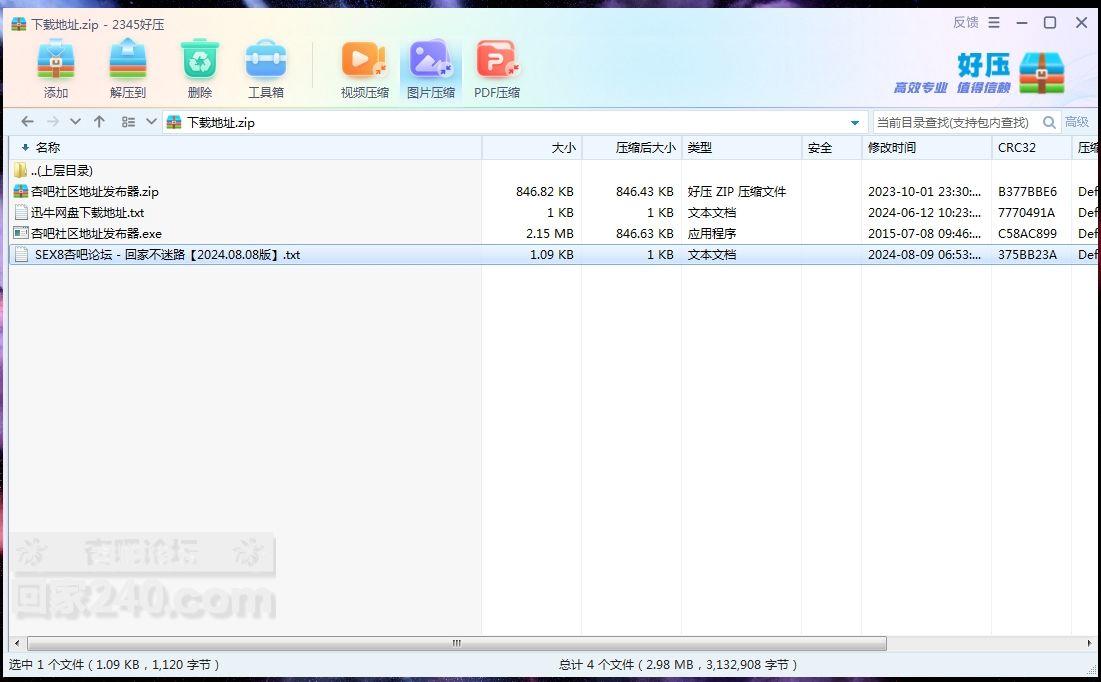The width and height of the screenshot is (1101, 682).
Task: Open 图片压缩 image compression tool
Action: [430, 67]
